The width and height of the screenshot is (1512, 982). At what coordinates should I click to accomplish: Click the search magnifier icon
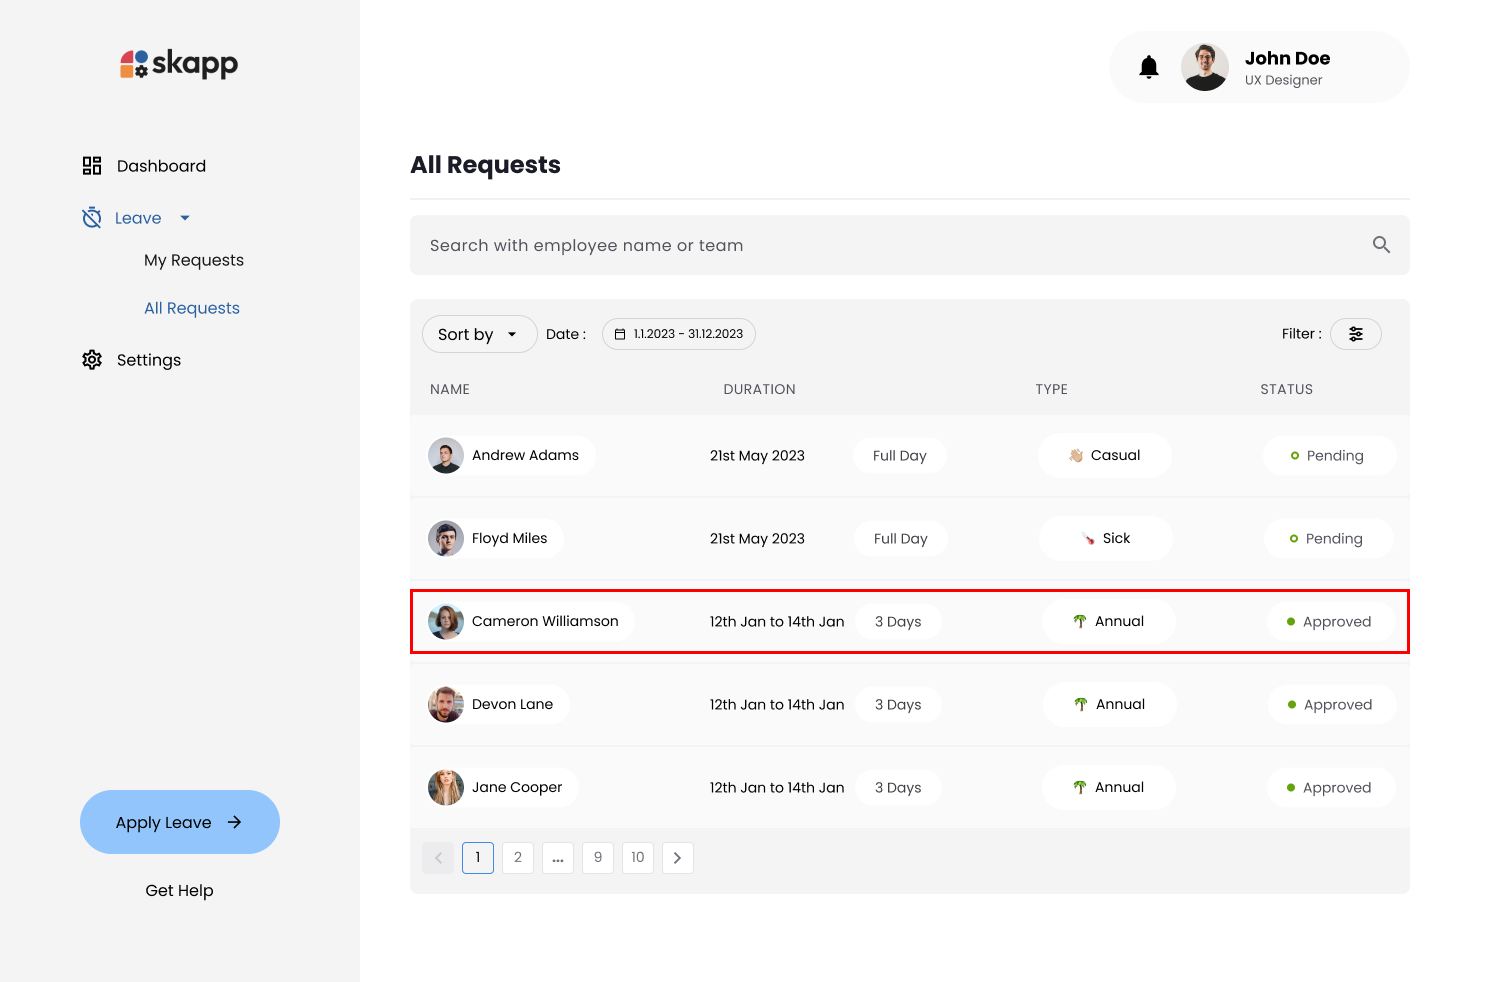(1381, 245)
